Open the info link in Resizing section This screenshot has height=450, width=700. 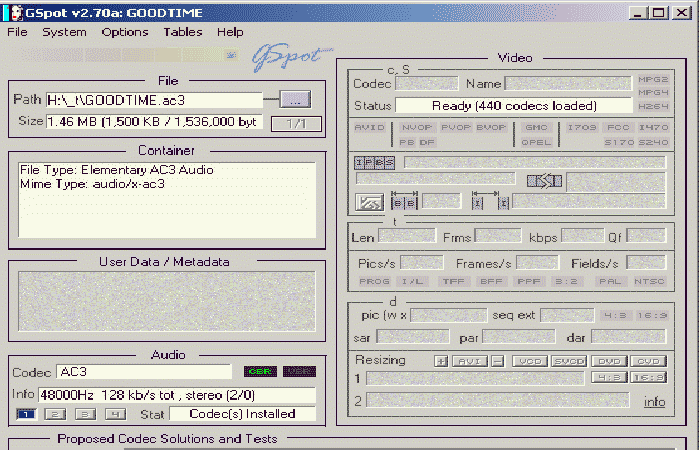pos(654,401)
